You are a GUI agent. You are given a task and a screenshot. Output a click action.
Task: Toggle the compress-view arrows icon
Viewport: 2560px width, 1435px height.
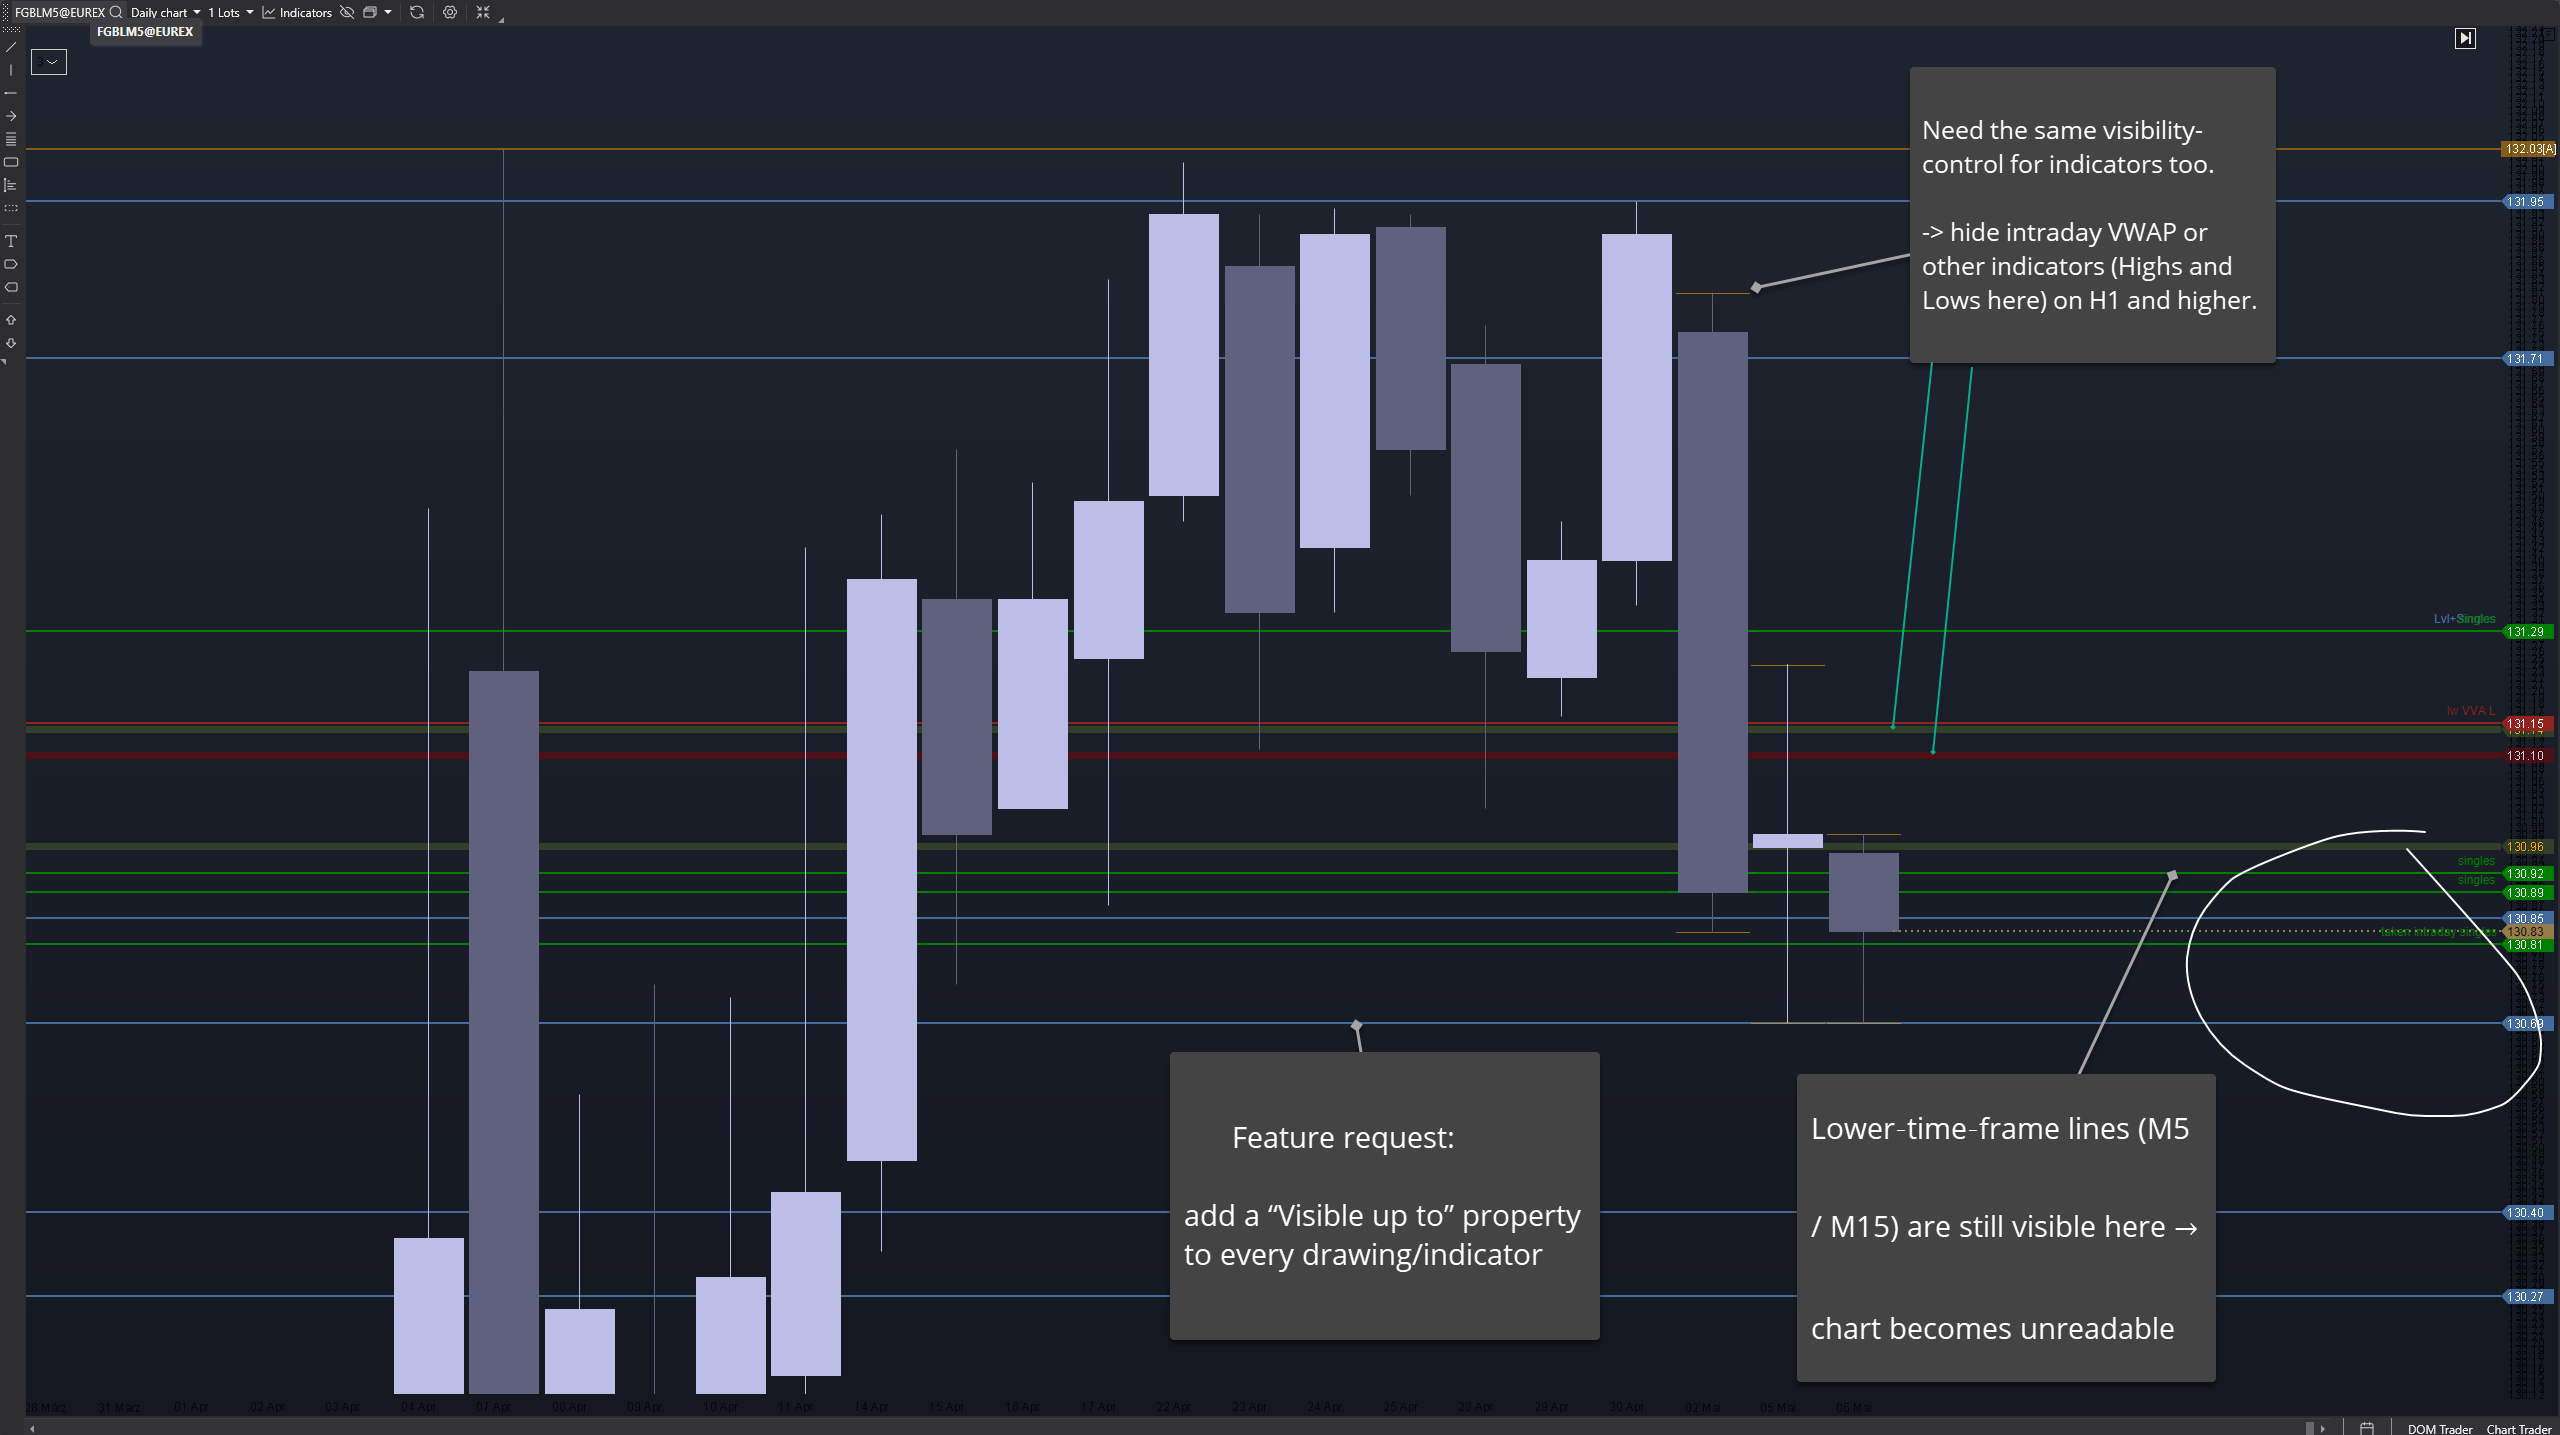(483, 12)
